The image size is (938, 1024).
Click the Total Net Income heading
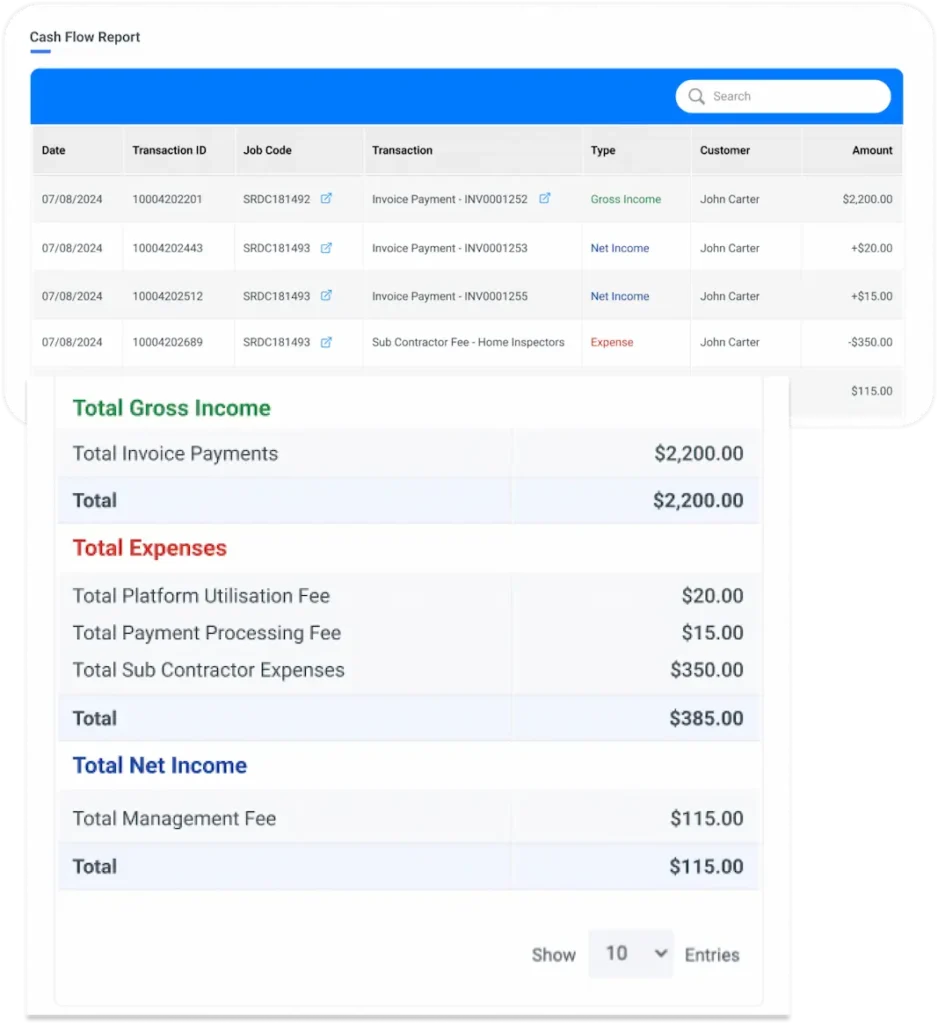[160, 765]
